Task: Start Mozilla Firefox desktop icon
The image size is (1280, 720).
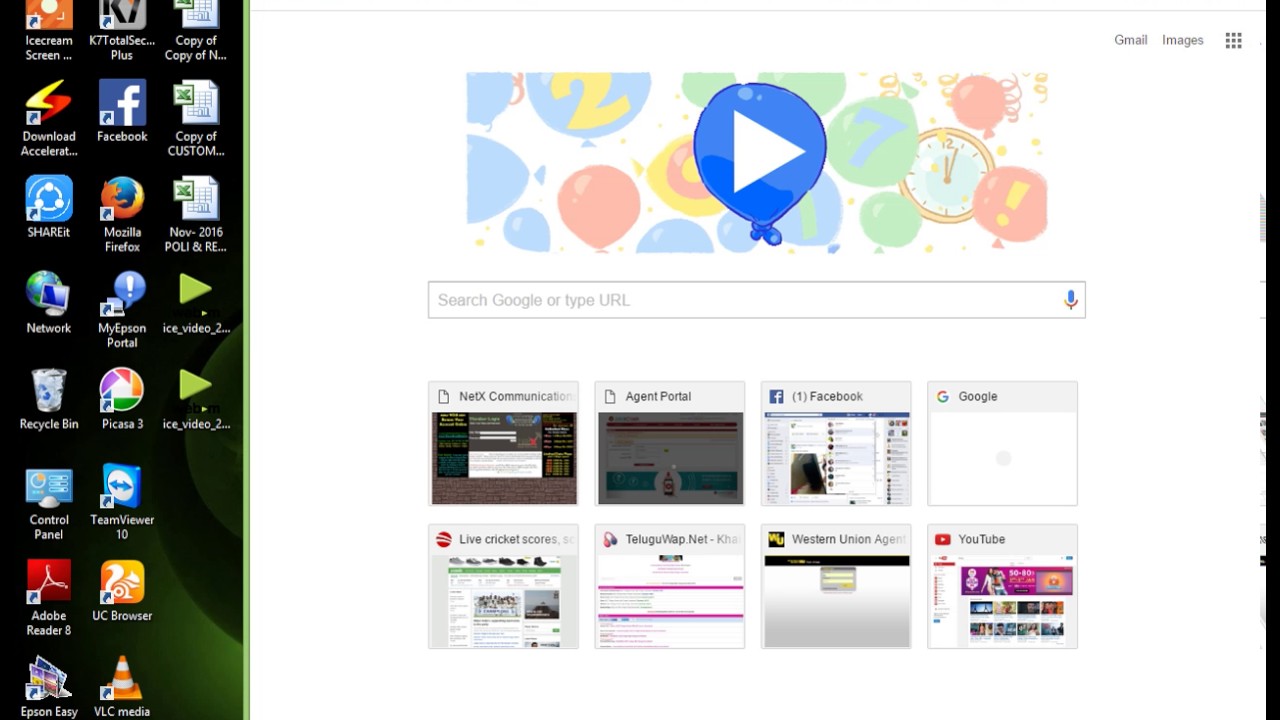Action: tap(122, 214)
